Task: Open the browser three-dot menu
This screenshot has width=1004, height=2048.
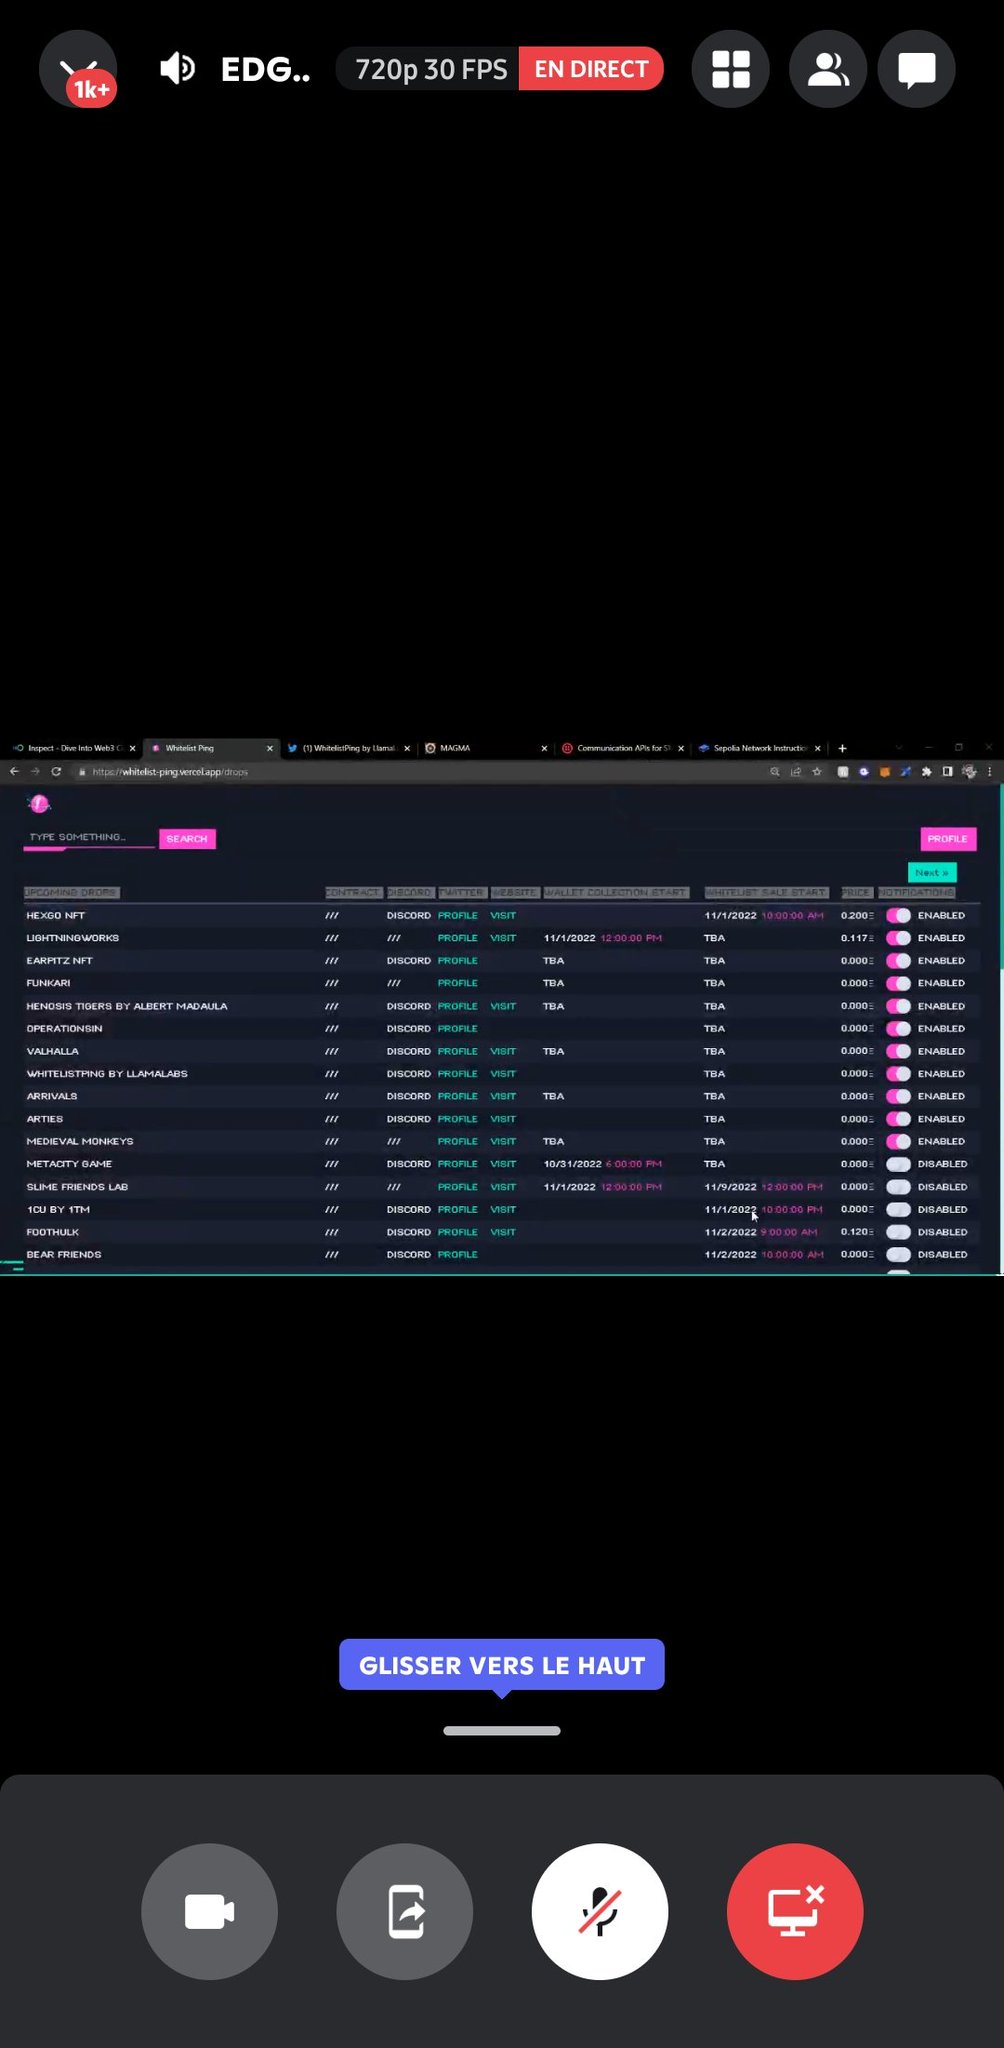Action: pos(989,771)
